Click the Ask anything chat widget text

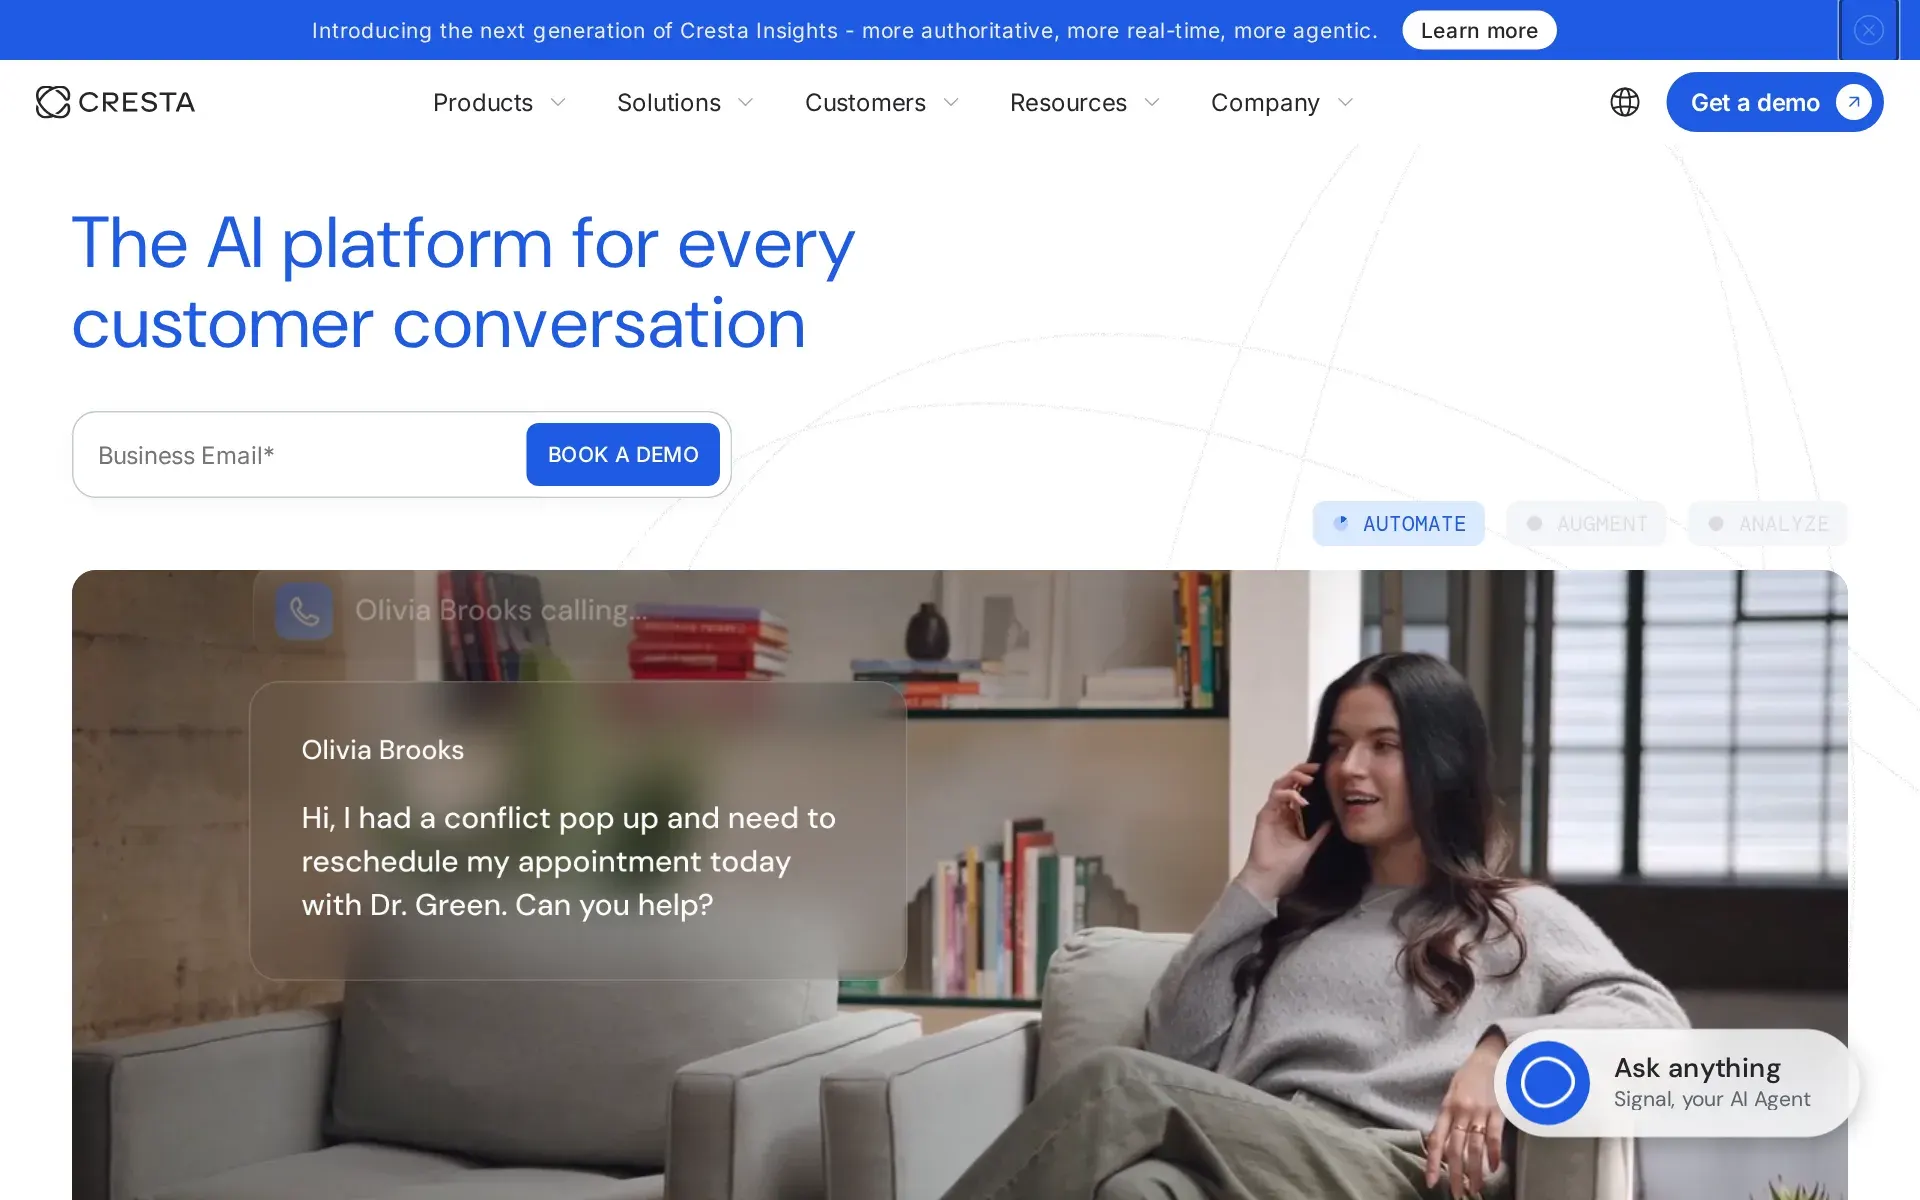point(1697,1068)
